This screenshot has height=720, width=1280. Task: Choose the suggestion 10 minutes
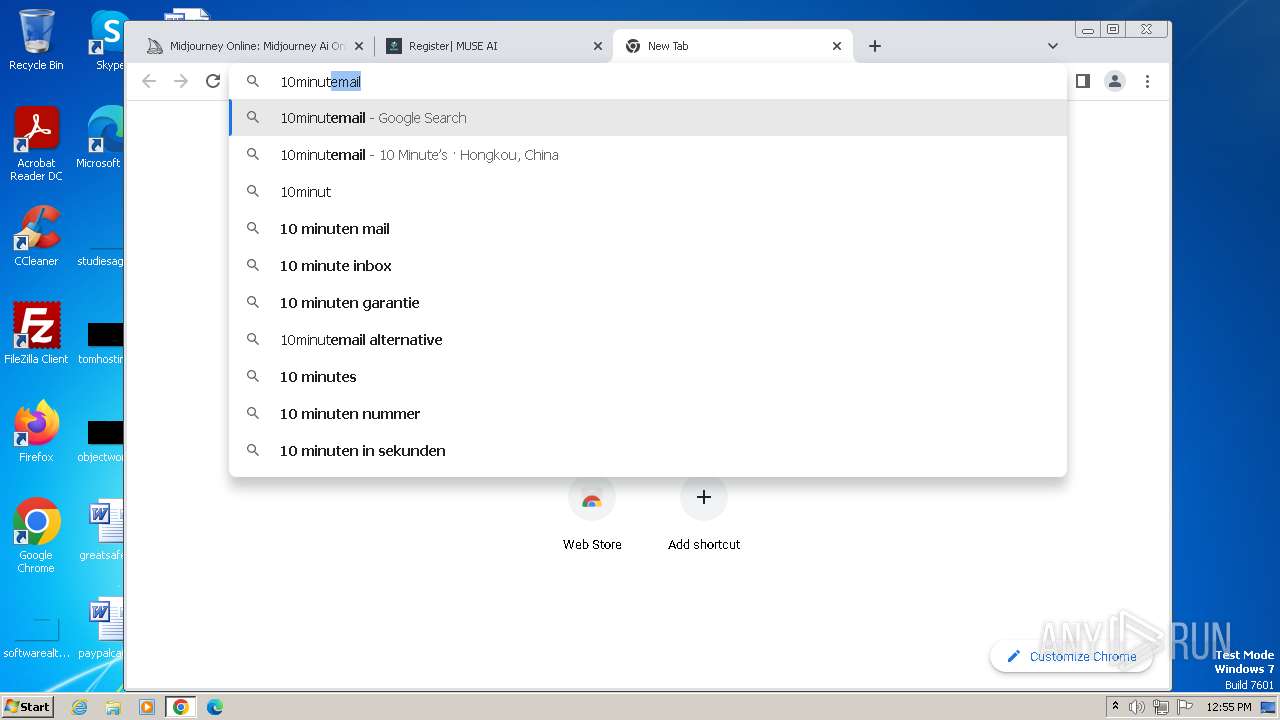[648, 377]
